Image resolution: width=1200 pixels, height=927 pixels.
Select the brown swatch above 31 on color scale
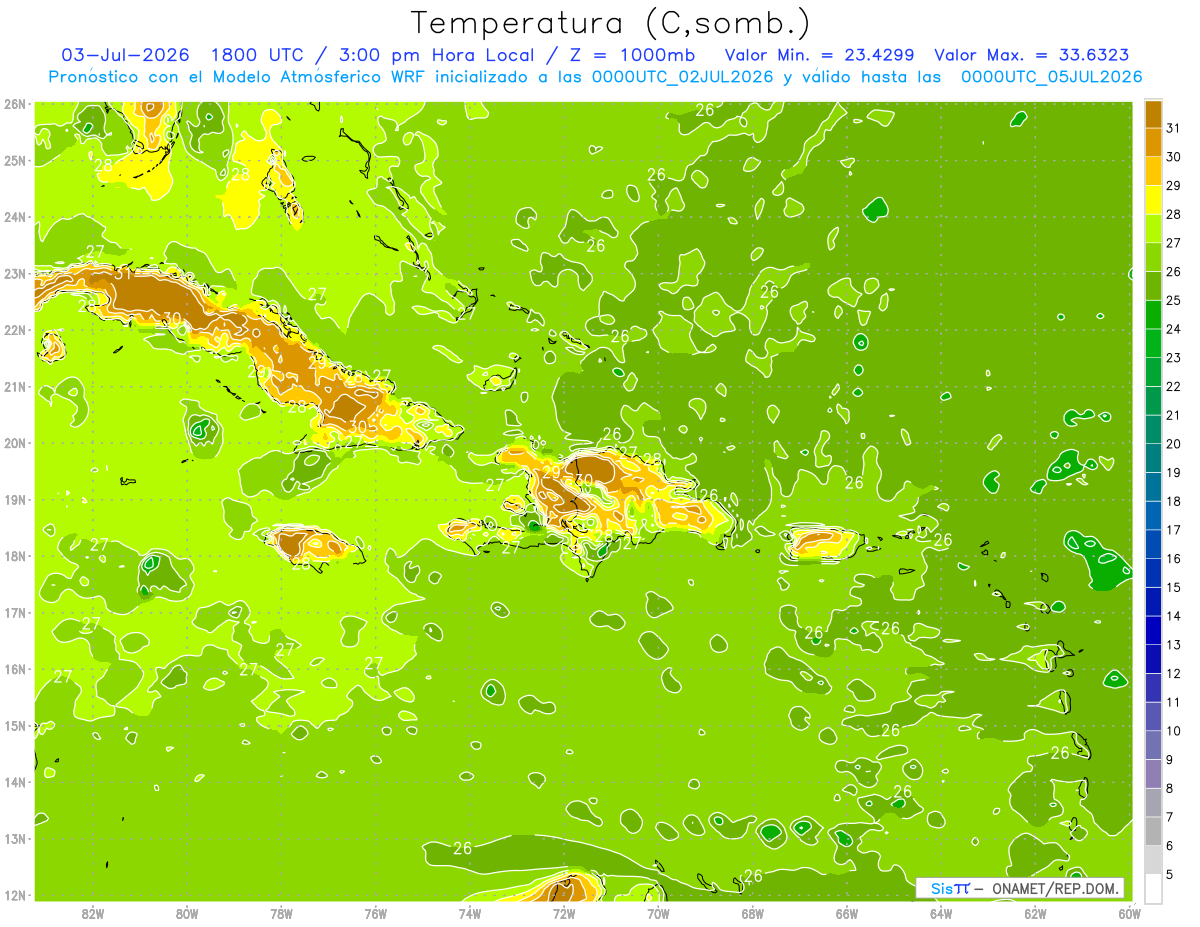click(1154, 113)
